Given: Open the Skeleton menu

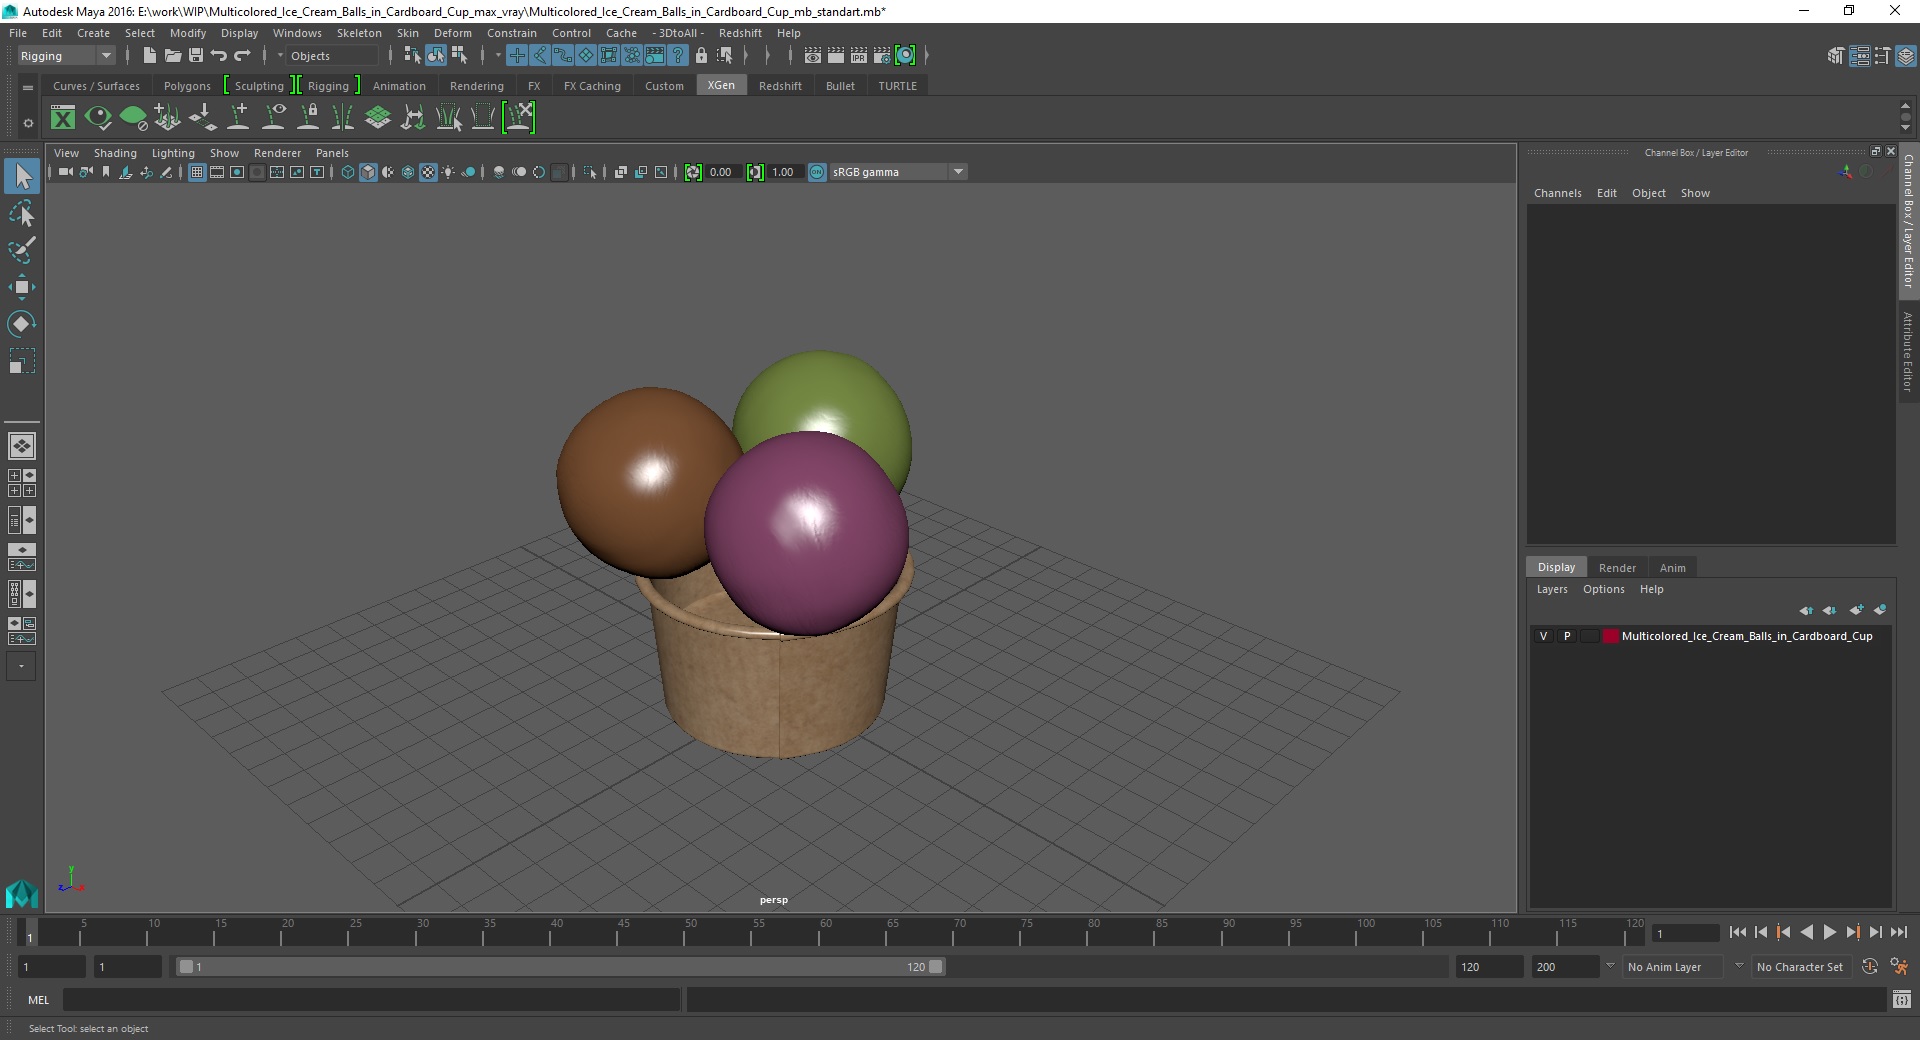Looking at the screenshot, I should (359, 33).
